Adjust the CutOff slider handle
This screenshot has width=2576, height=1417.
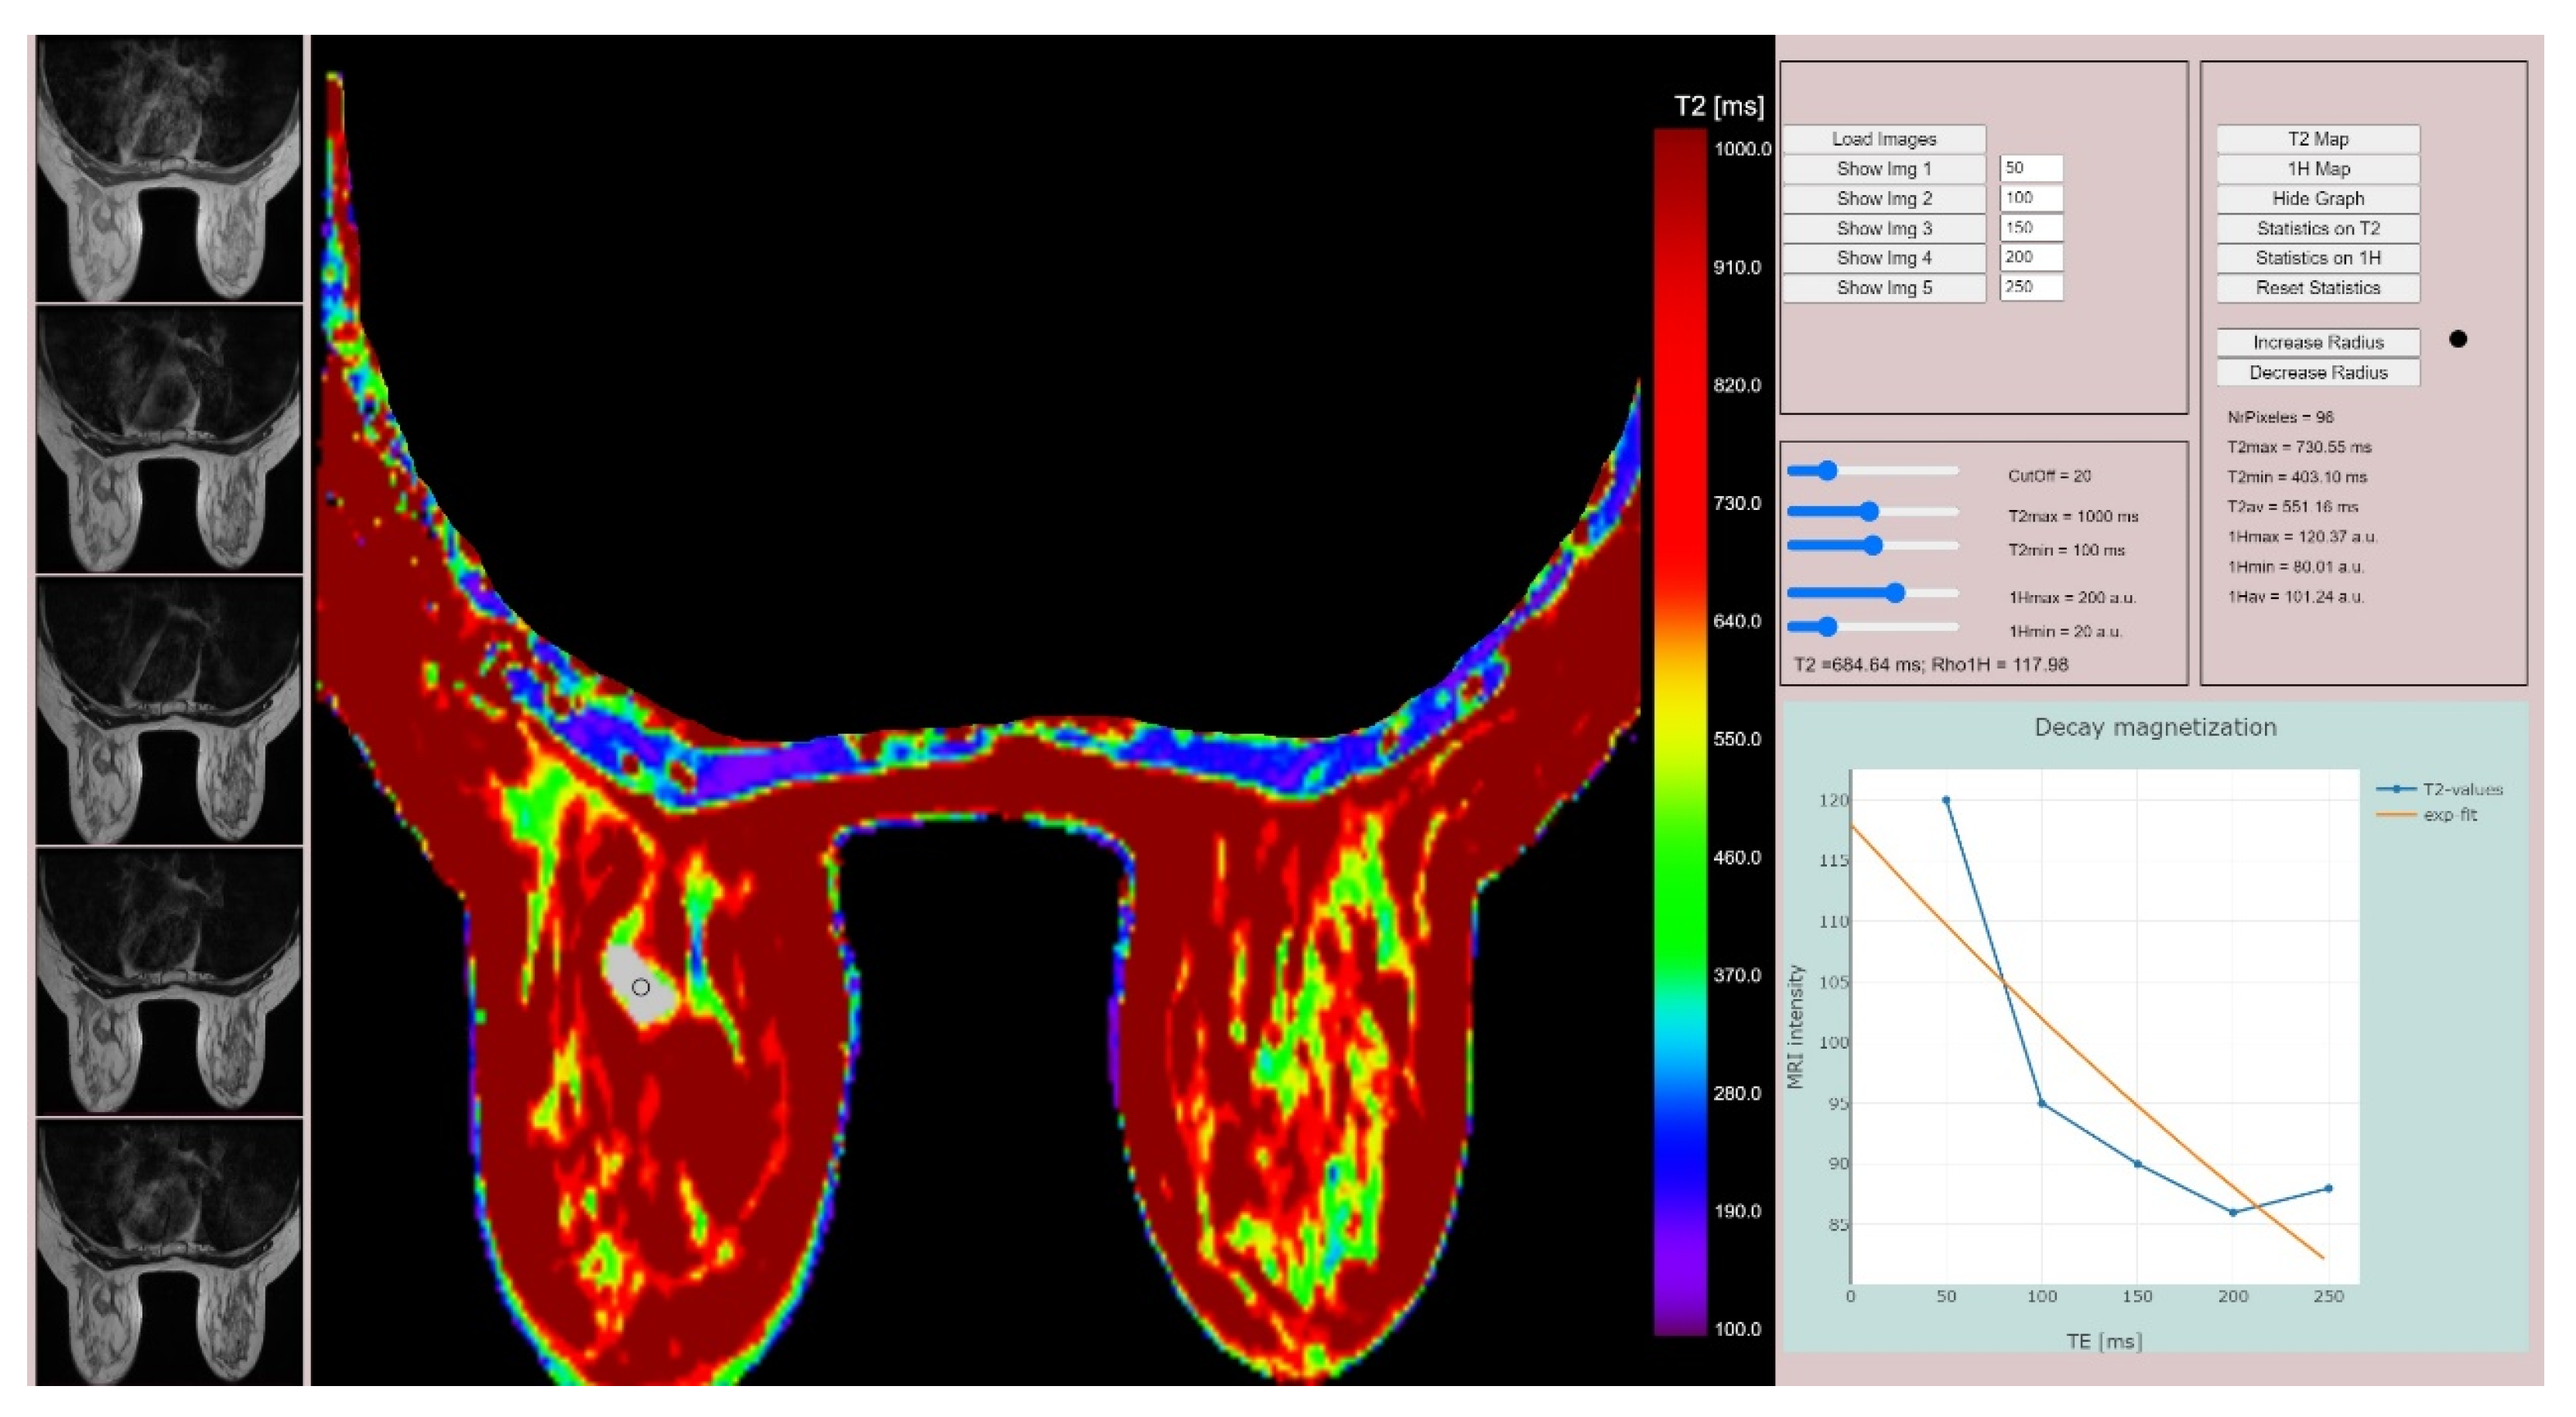[x=1827, y=471]
